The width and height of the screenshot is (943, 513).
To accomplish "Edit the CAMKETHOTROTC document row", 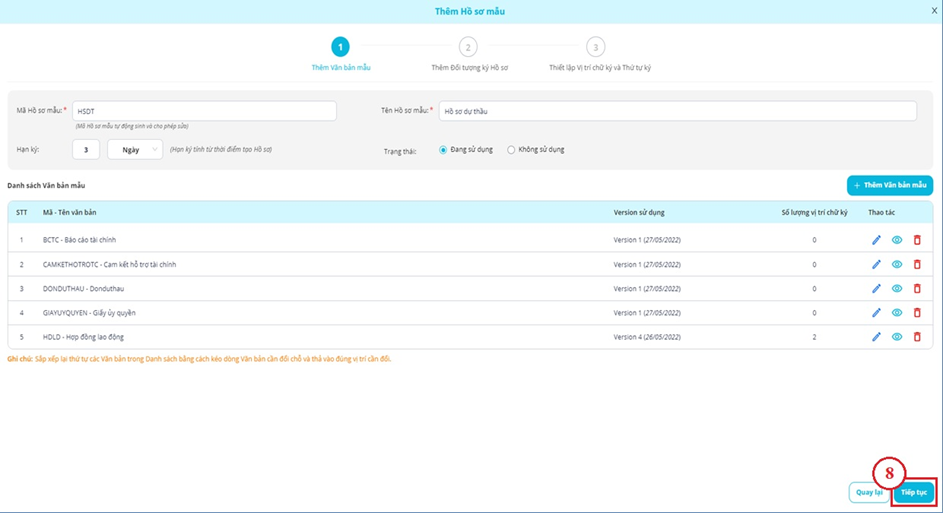I will 876,264.
